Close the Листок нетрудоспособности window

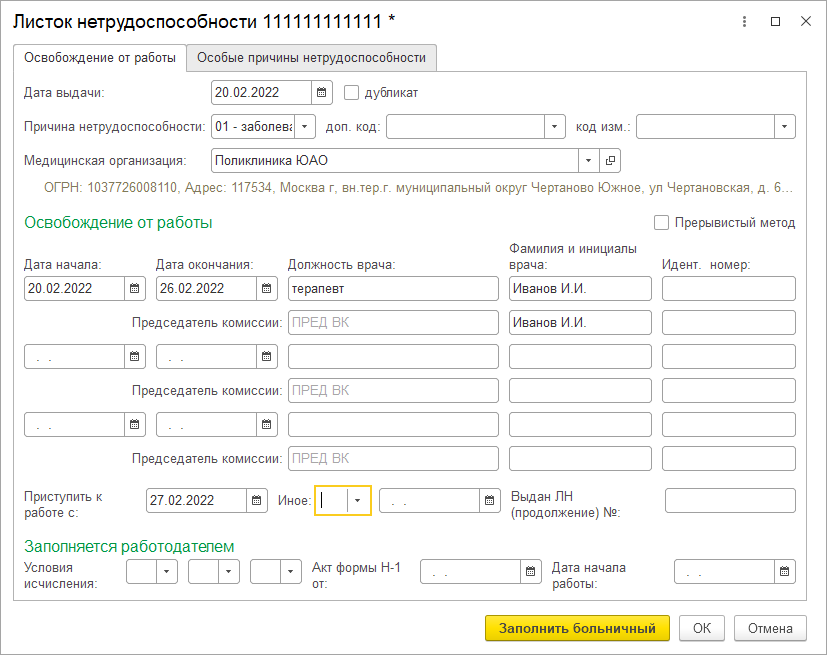click(806, 22)
